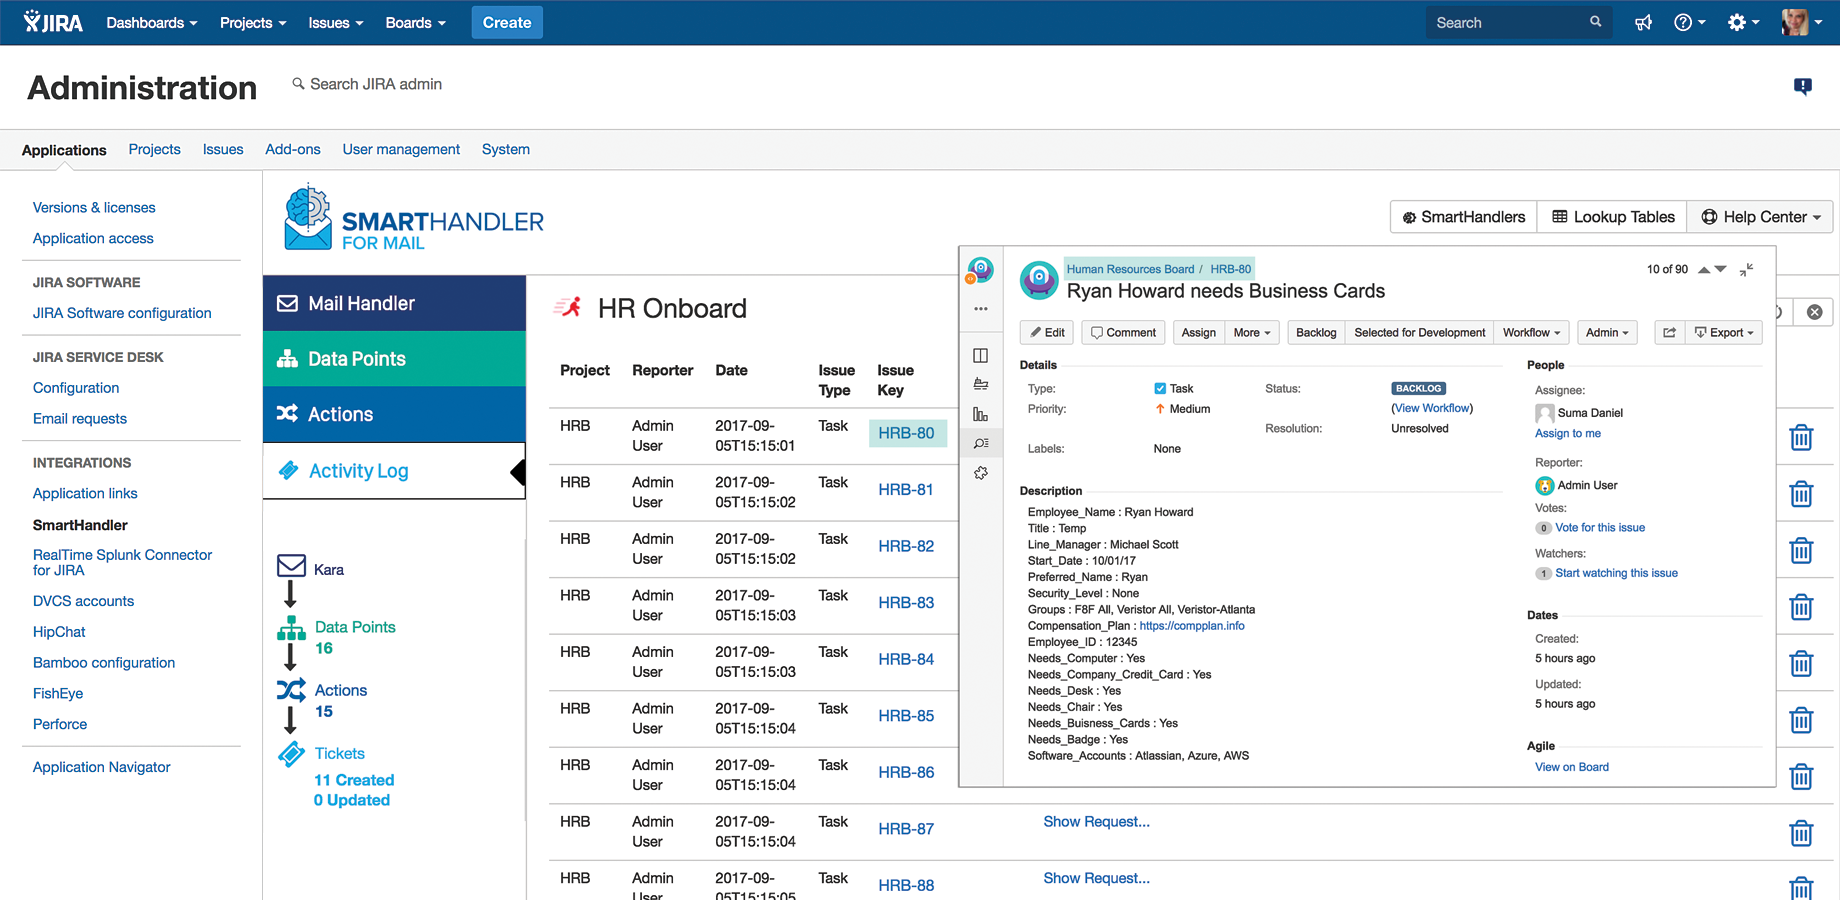Click the admin feedback speech bubble icon

[1802, 87]
